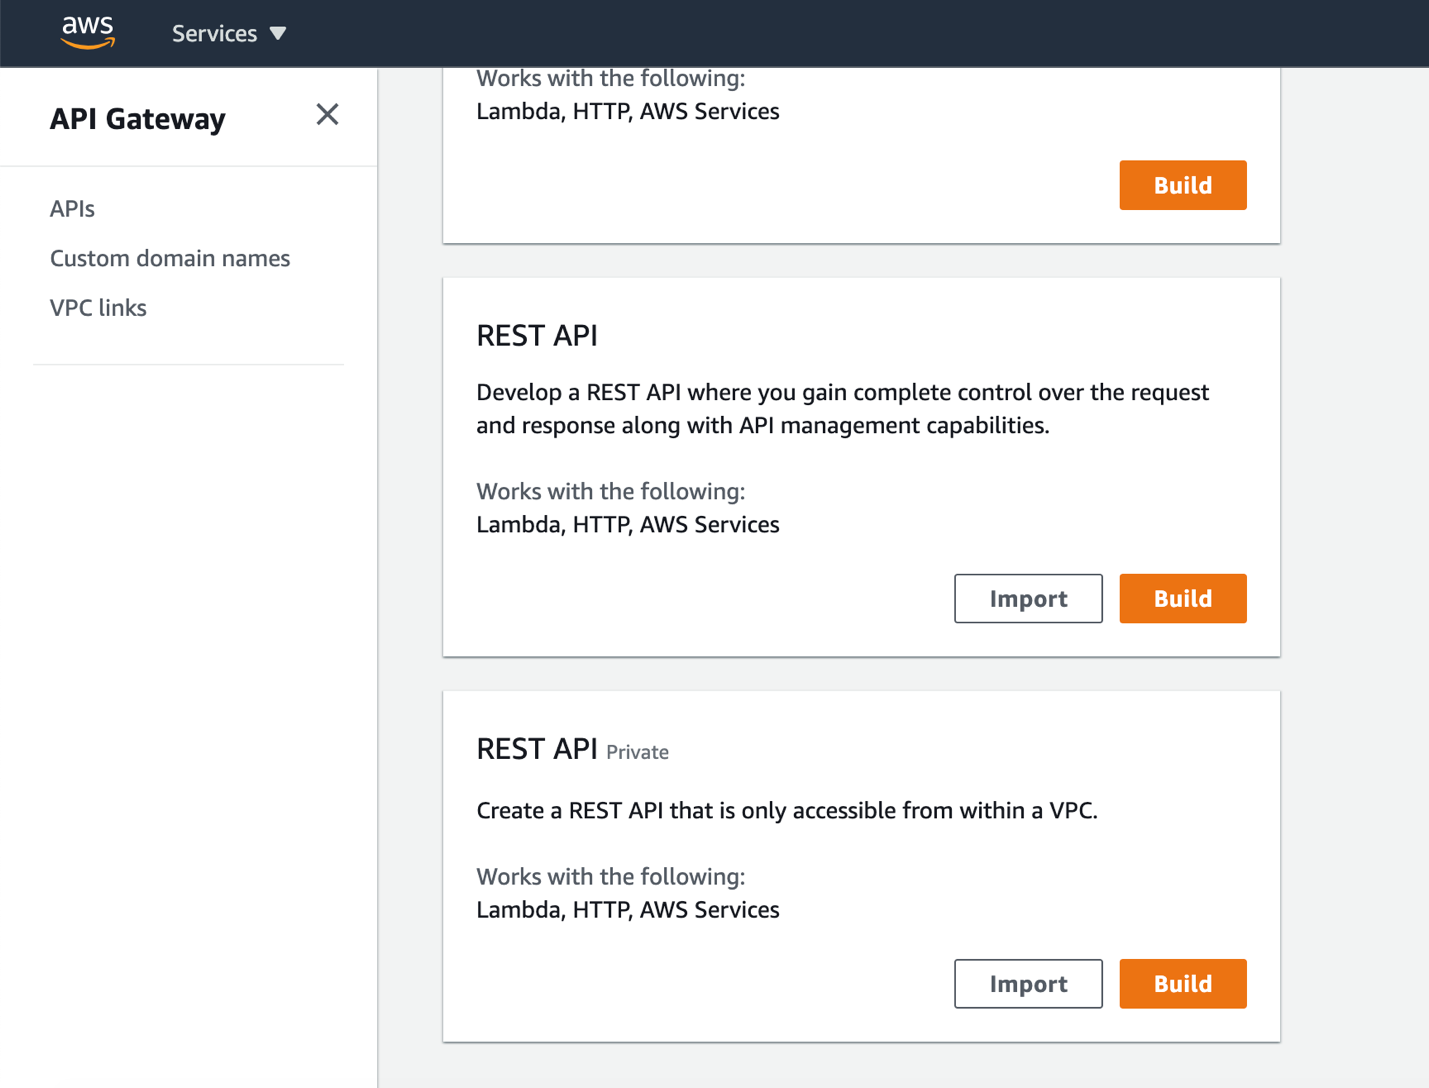Open the Services menu
The height and width of the screenshot is (1088, 1429).
pyautogui.click(x=214, y=34)
